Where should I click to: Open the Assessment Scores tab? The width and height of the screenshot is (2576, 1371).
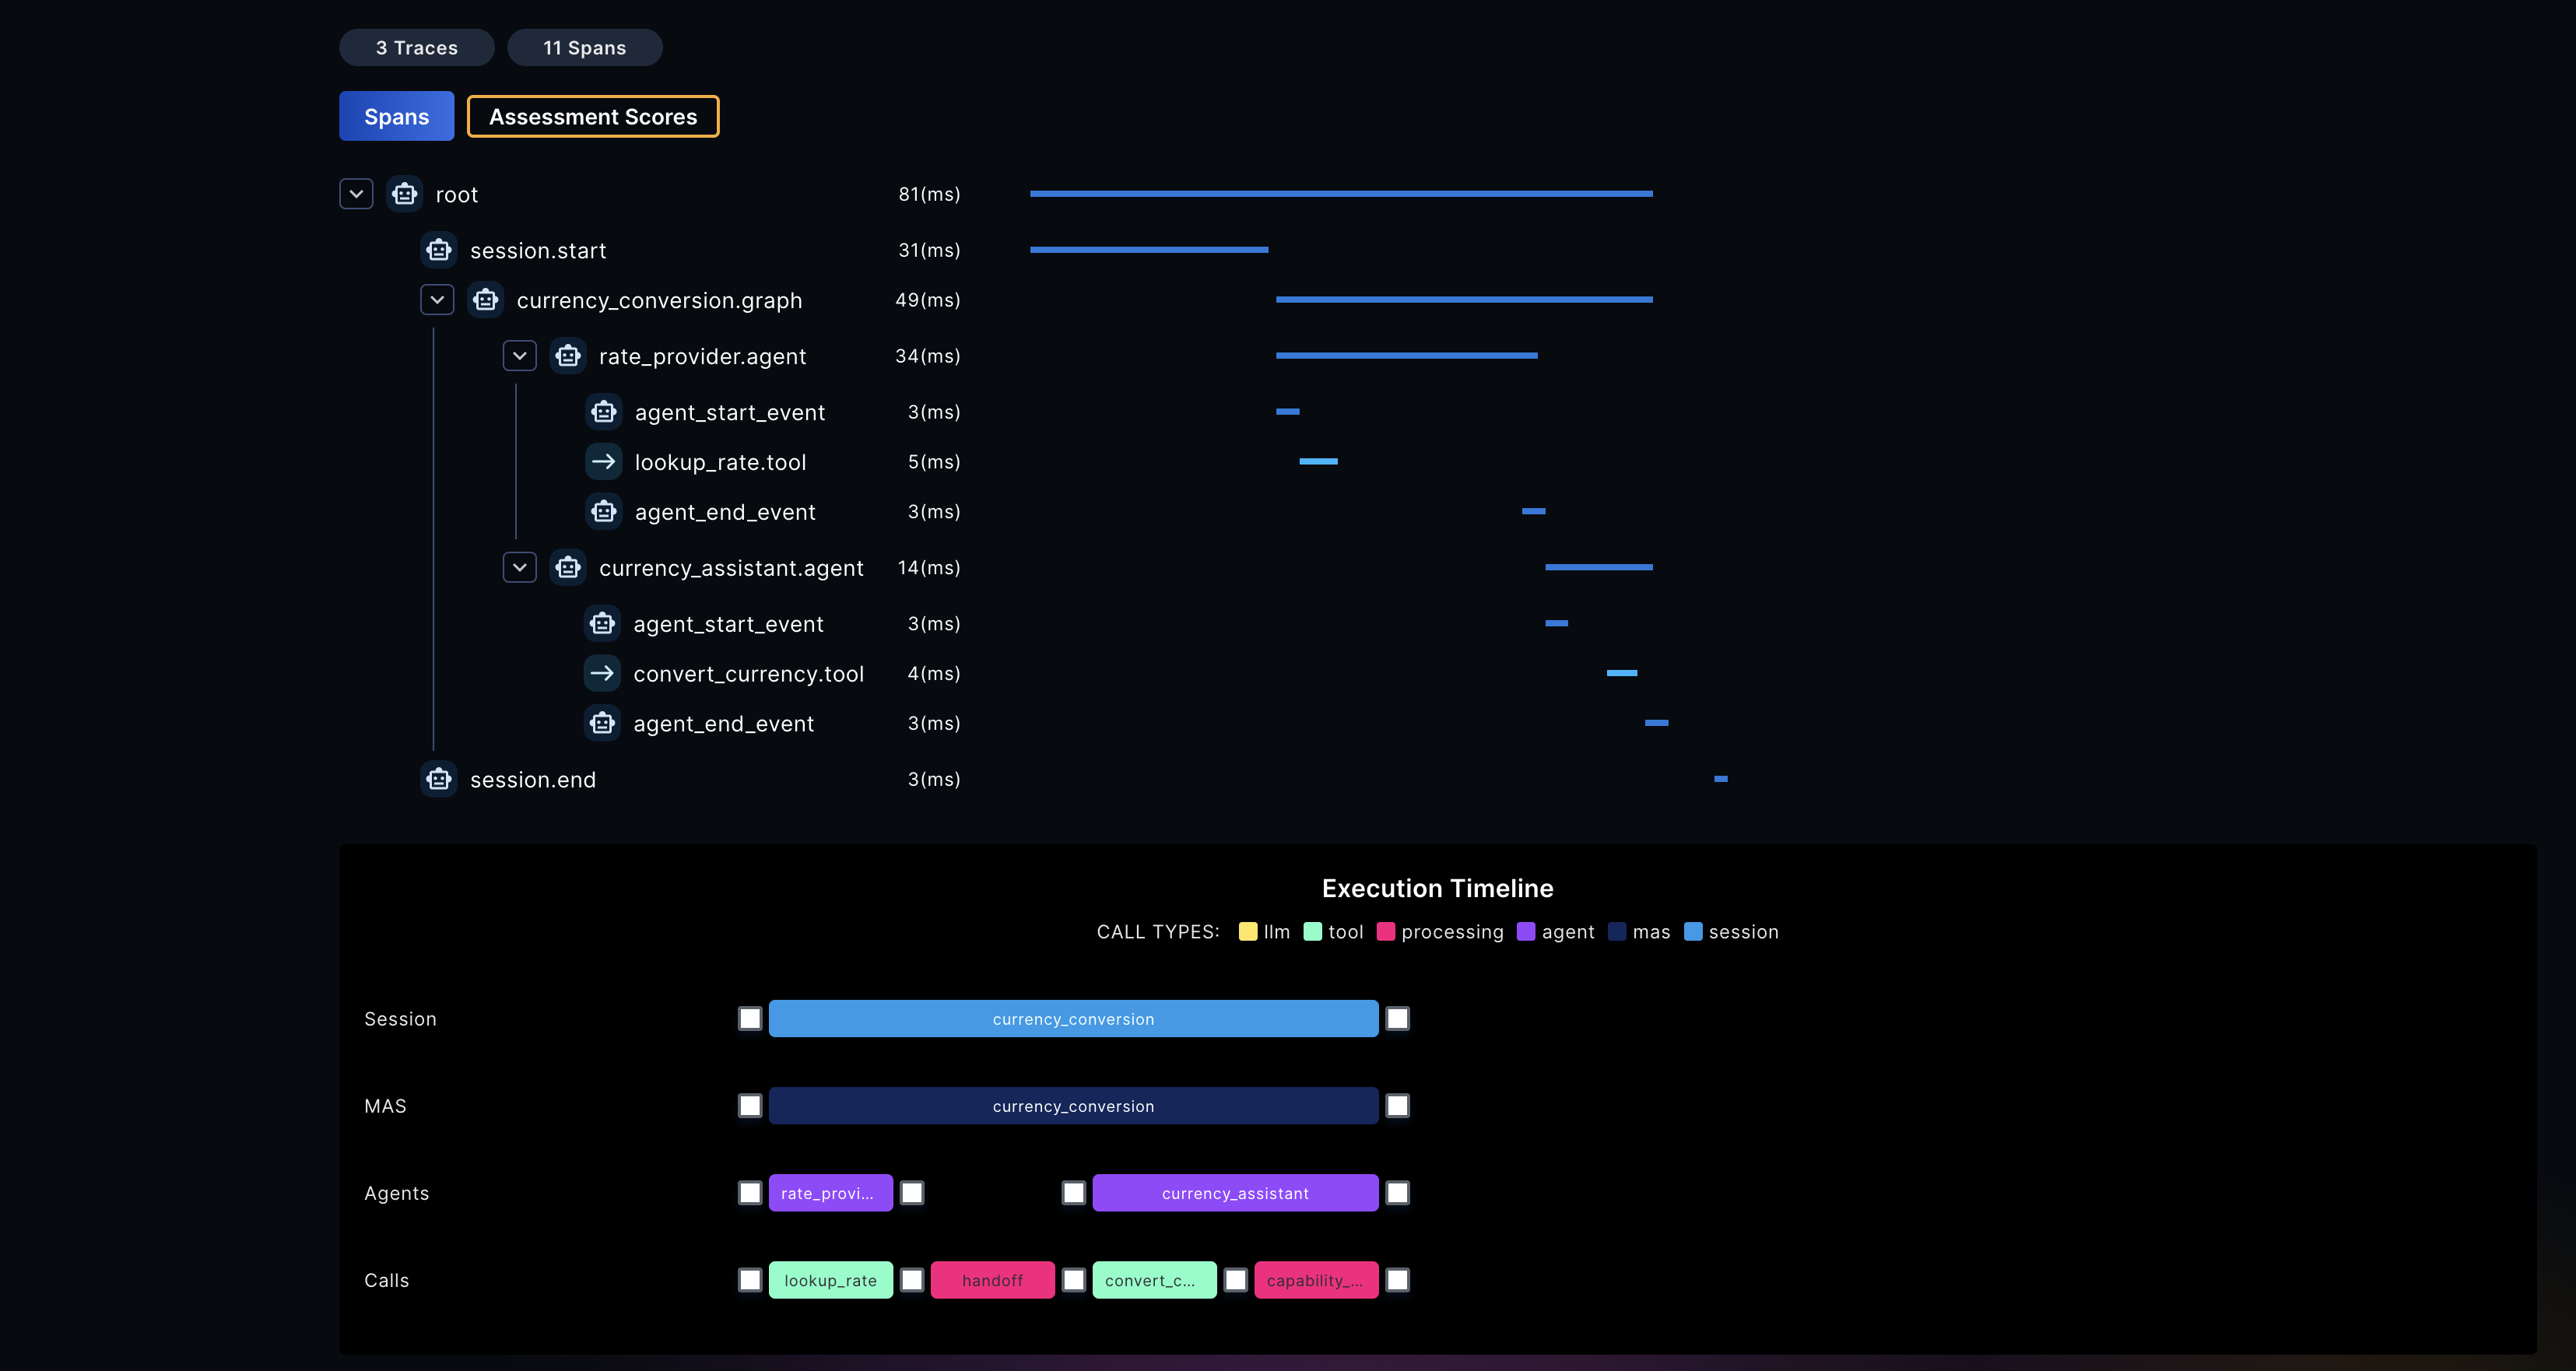593,116
